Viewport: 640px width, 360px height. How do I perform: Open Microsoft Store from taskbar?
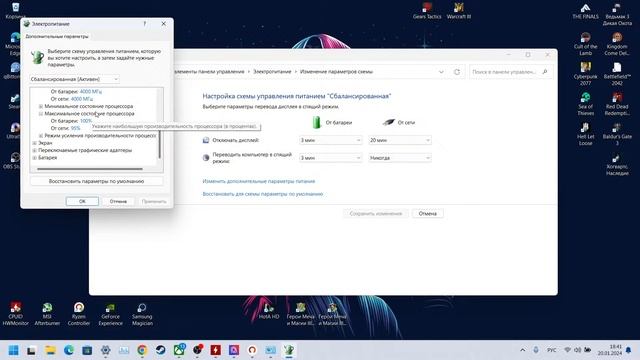point(87,350)
